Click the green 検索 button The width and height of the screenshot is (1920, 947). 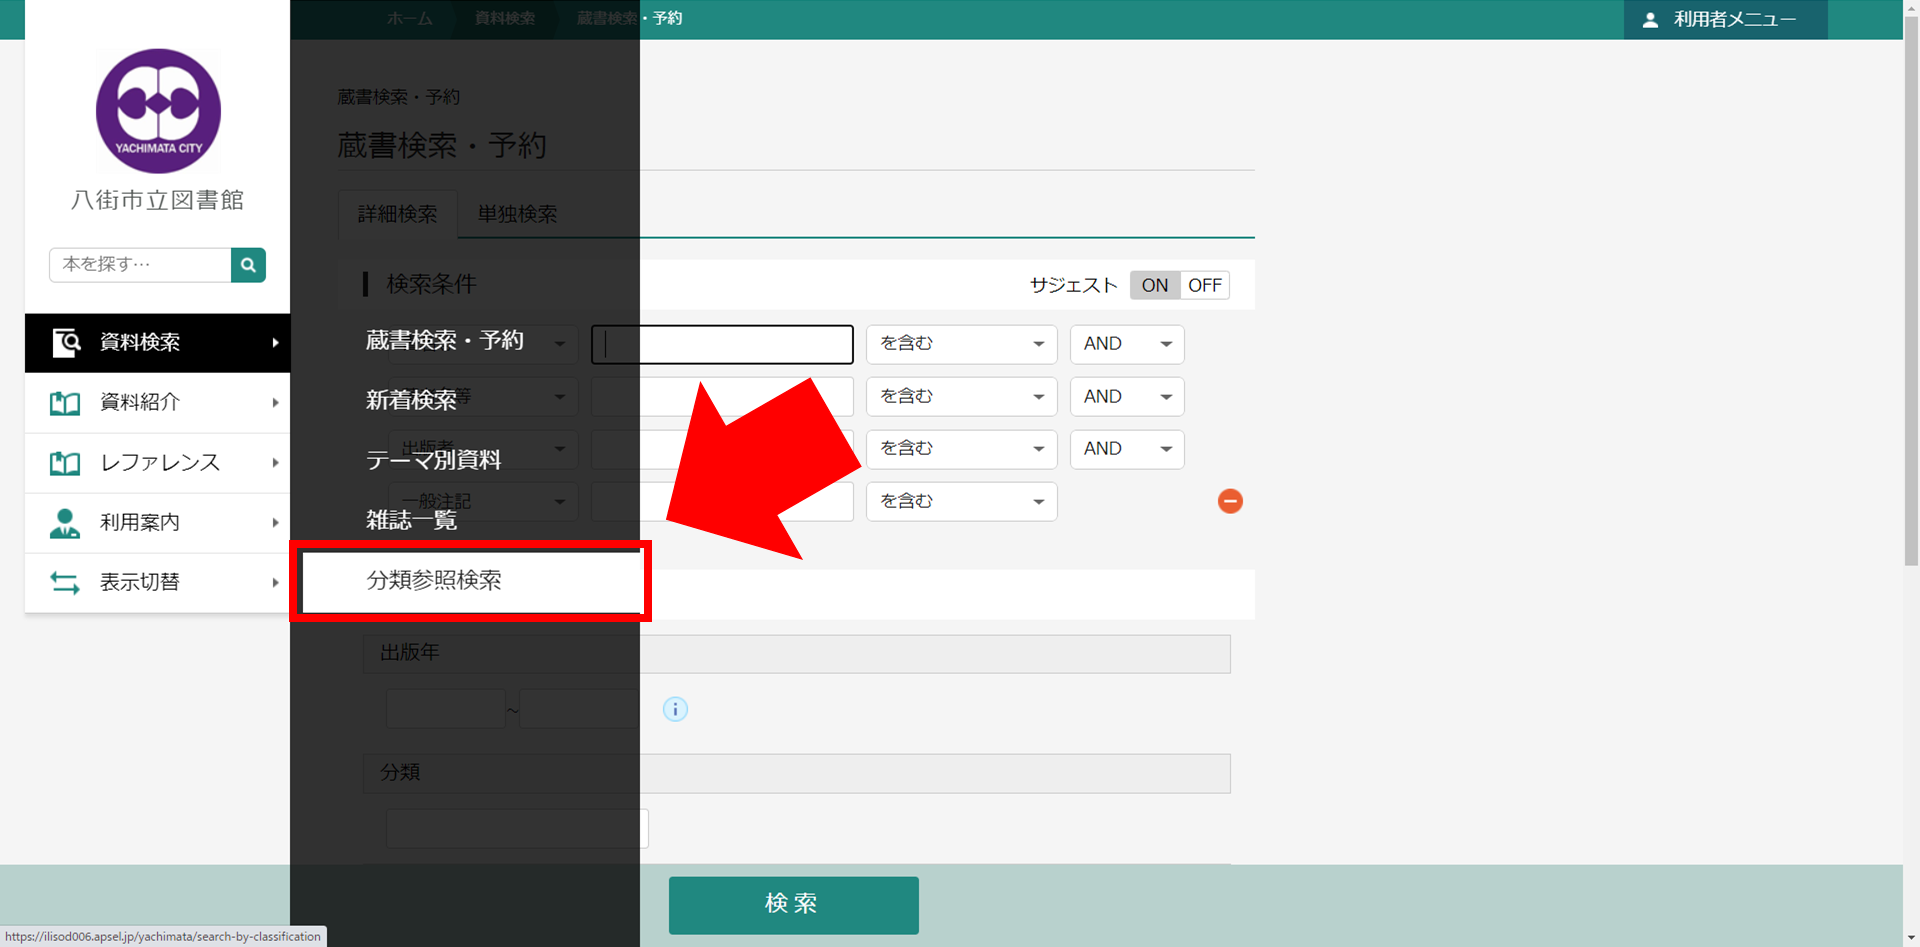click(x=793, y=905)
